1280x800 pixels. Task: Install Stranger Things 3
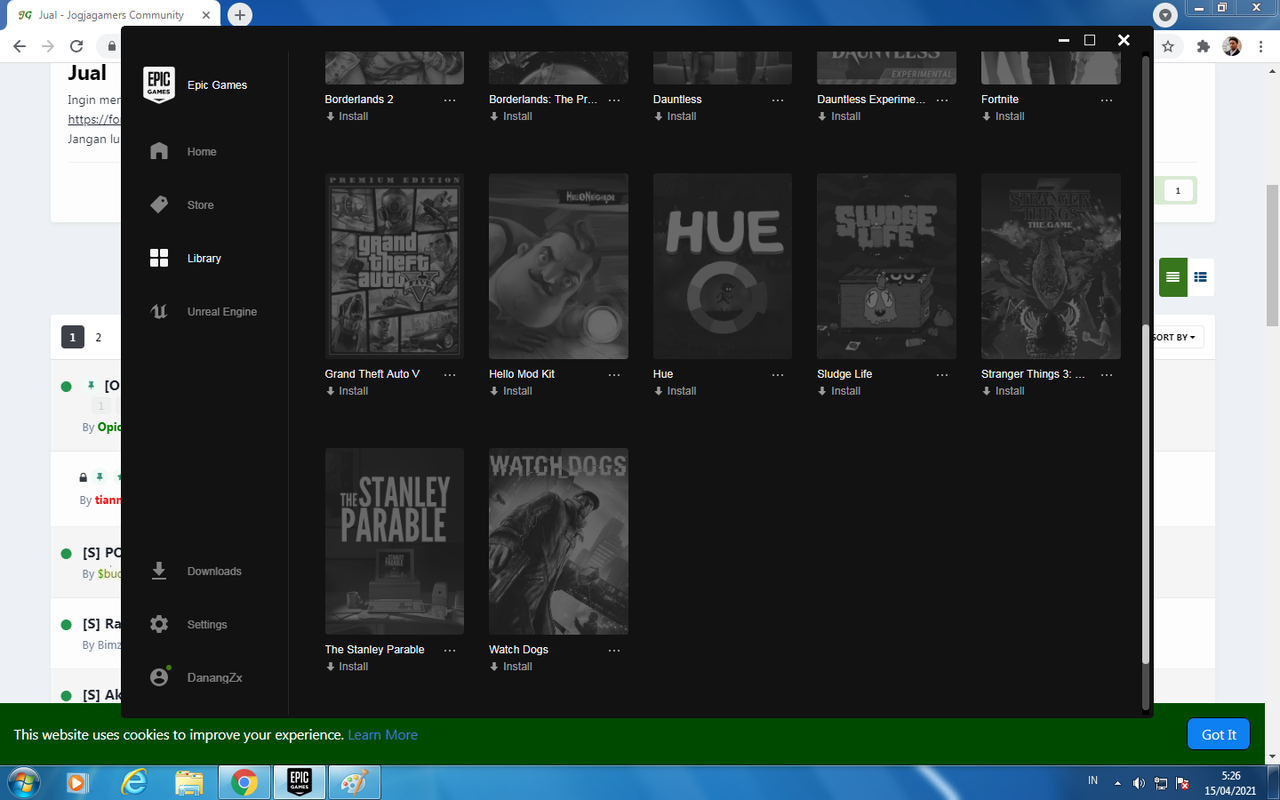tap(1003, 391)
